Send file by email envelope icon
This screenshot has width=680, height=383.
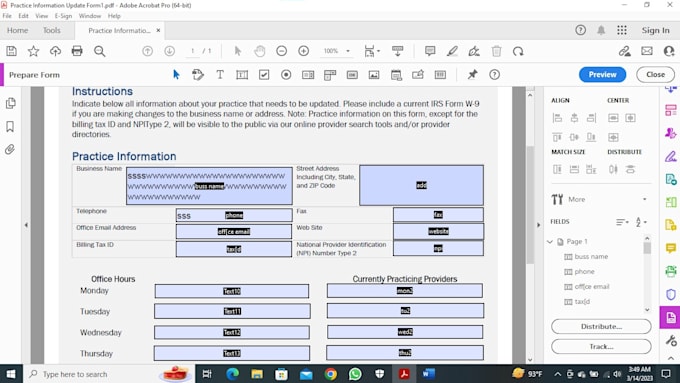pyautogui.click(x=647, y=51)
